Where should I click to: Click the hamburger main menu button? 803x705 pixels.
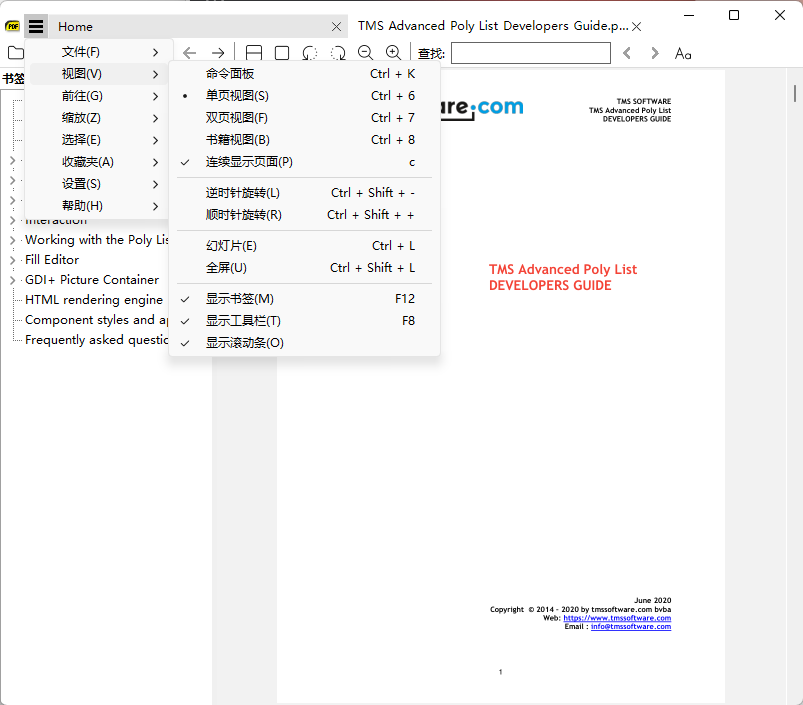(36, 26)
